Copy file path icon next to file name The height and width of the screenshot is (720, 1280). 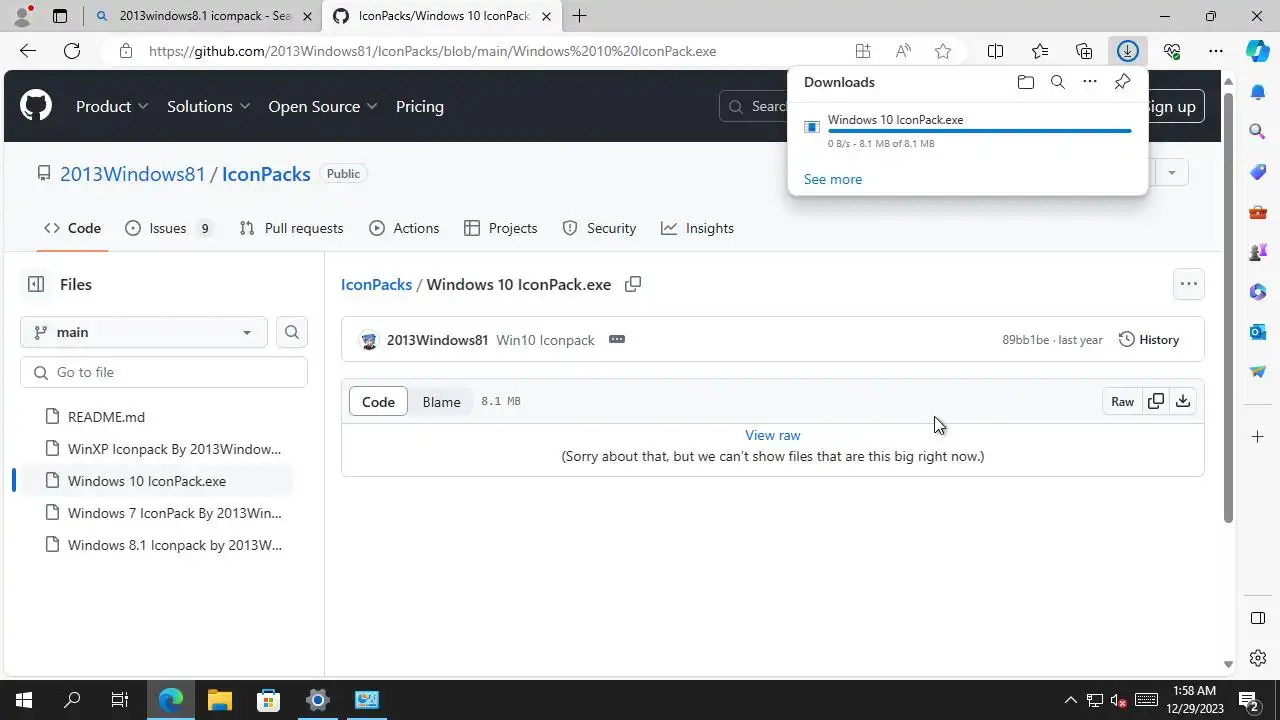pyautogui.click(x=633, y=284)
